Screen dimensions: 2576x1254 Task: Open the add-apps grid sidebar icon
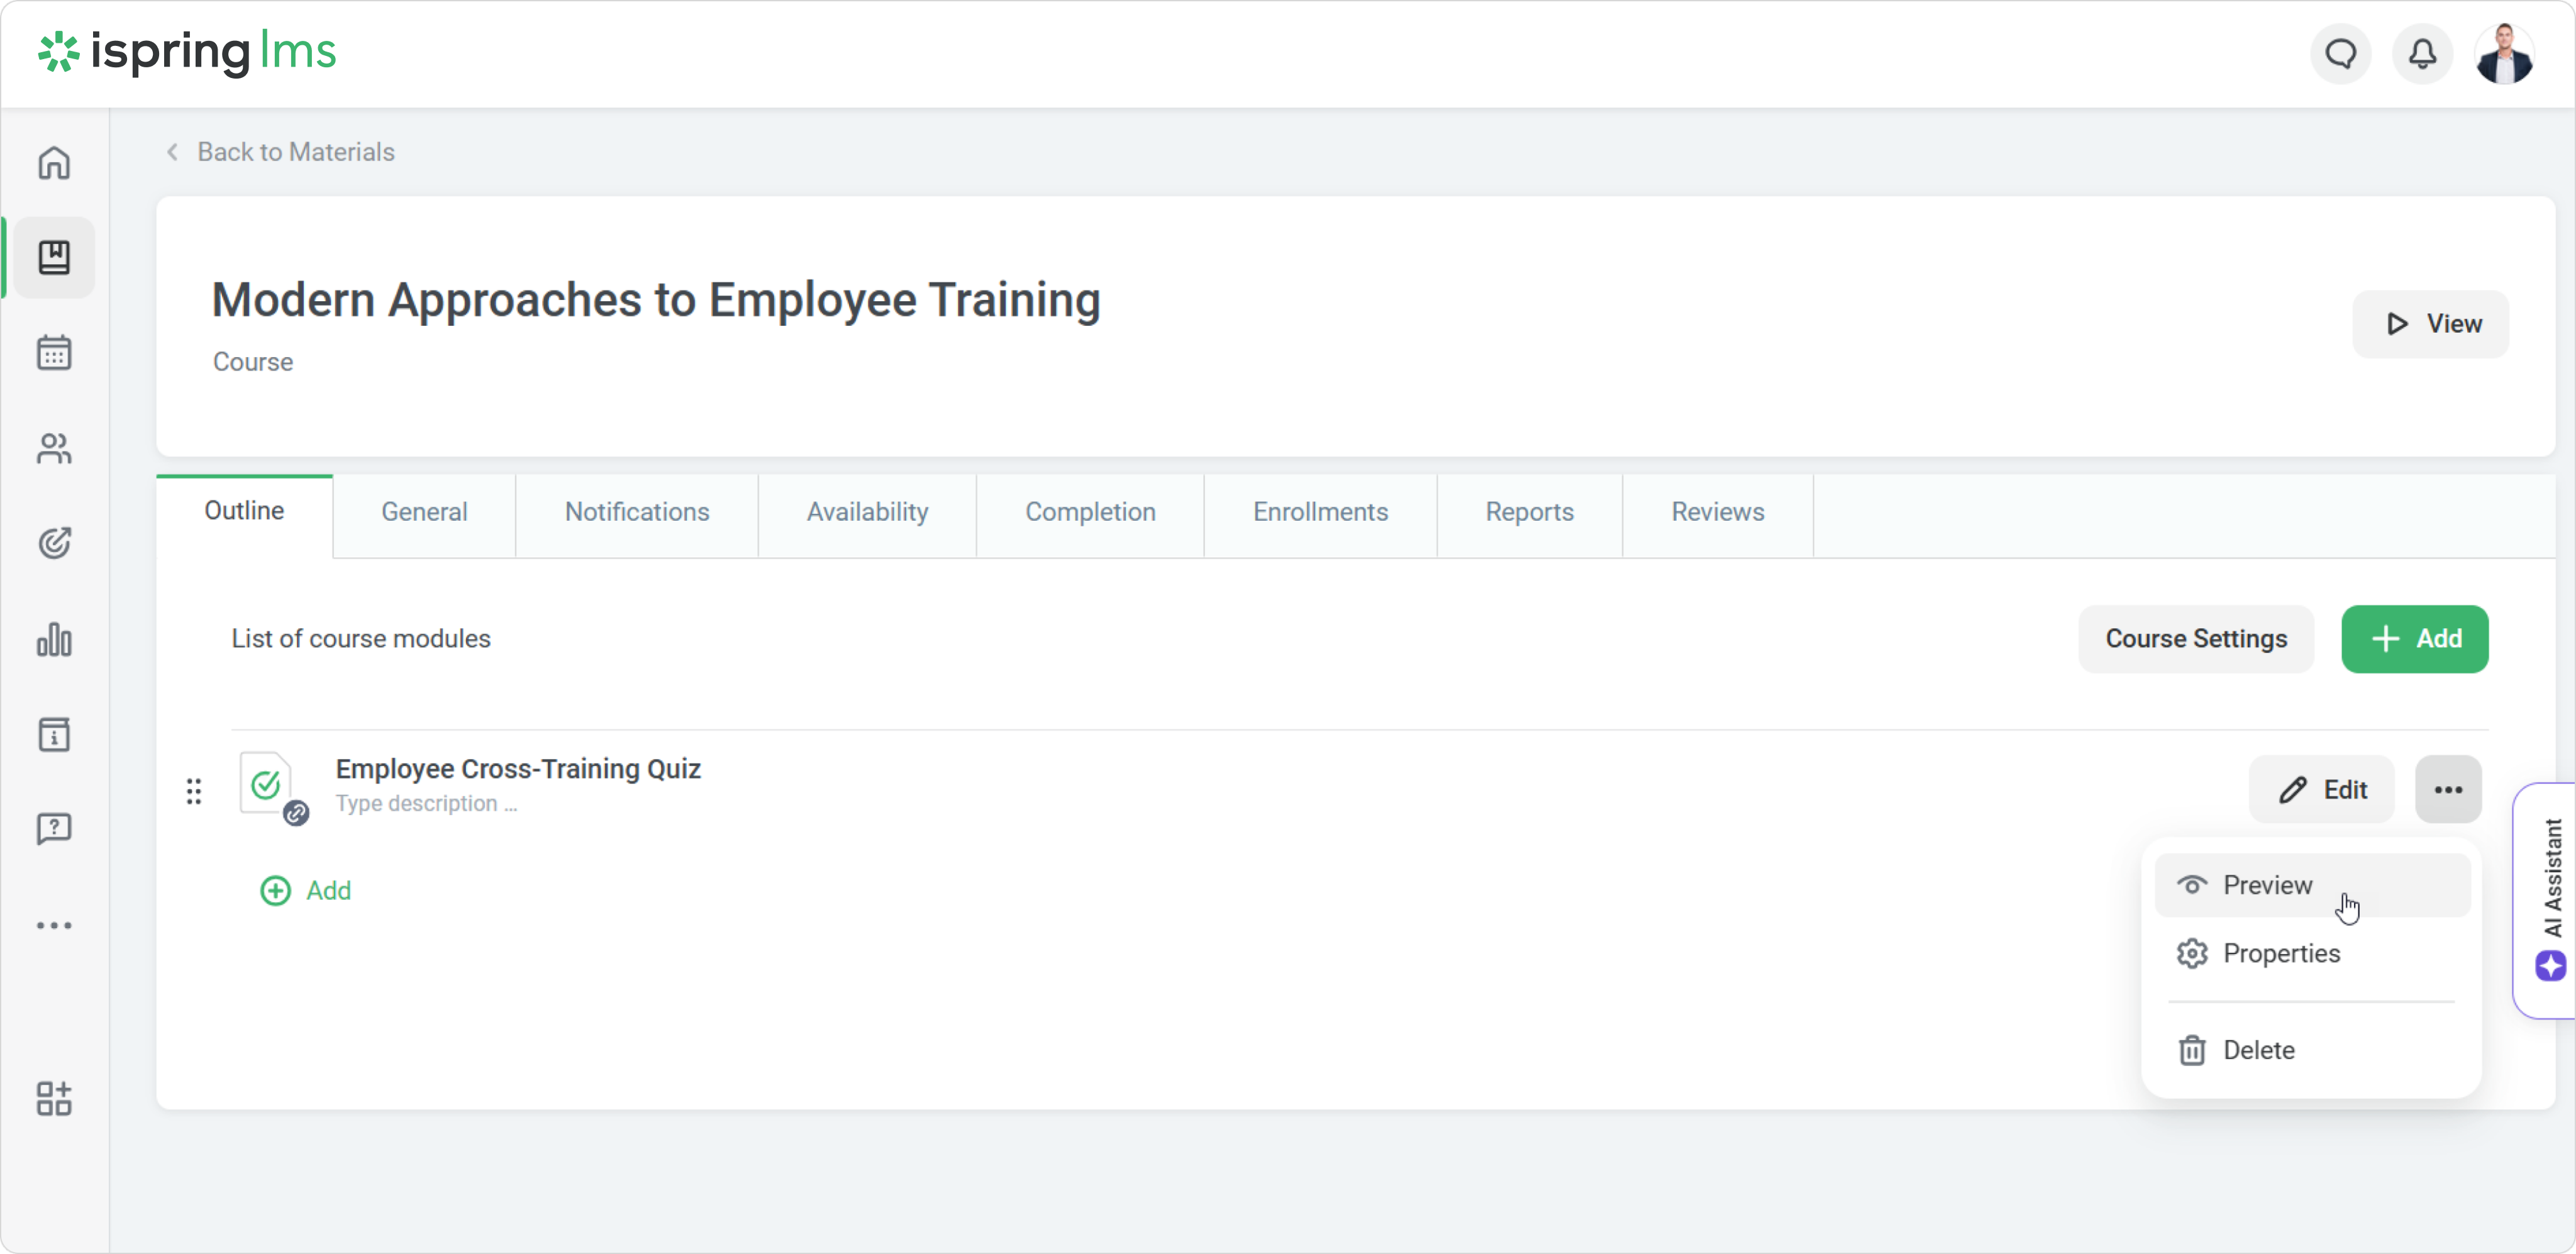pos(54,1098)
